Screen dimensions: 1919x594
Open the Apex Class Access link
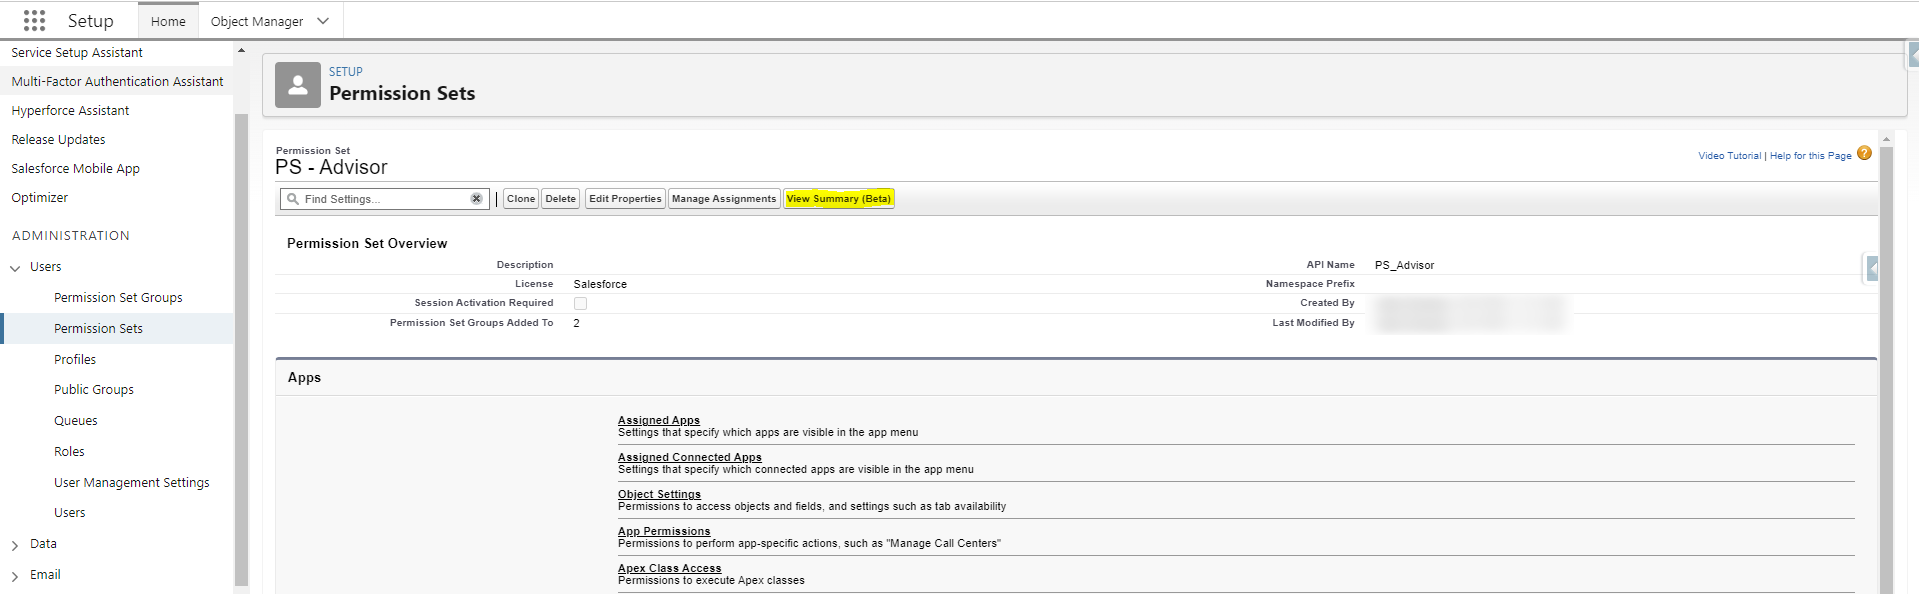(669, 569)
